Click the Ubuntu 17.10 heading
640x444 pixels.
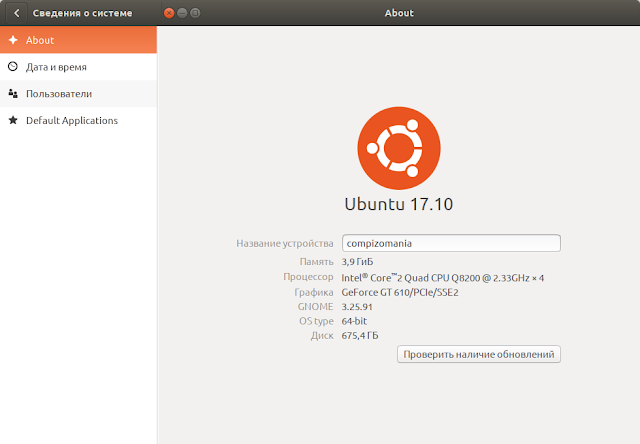tap(399, 204)
